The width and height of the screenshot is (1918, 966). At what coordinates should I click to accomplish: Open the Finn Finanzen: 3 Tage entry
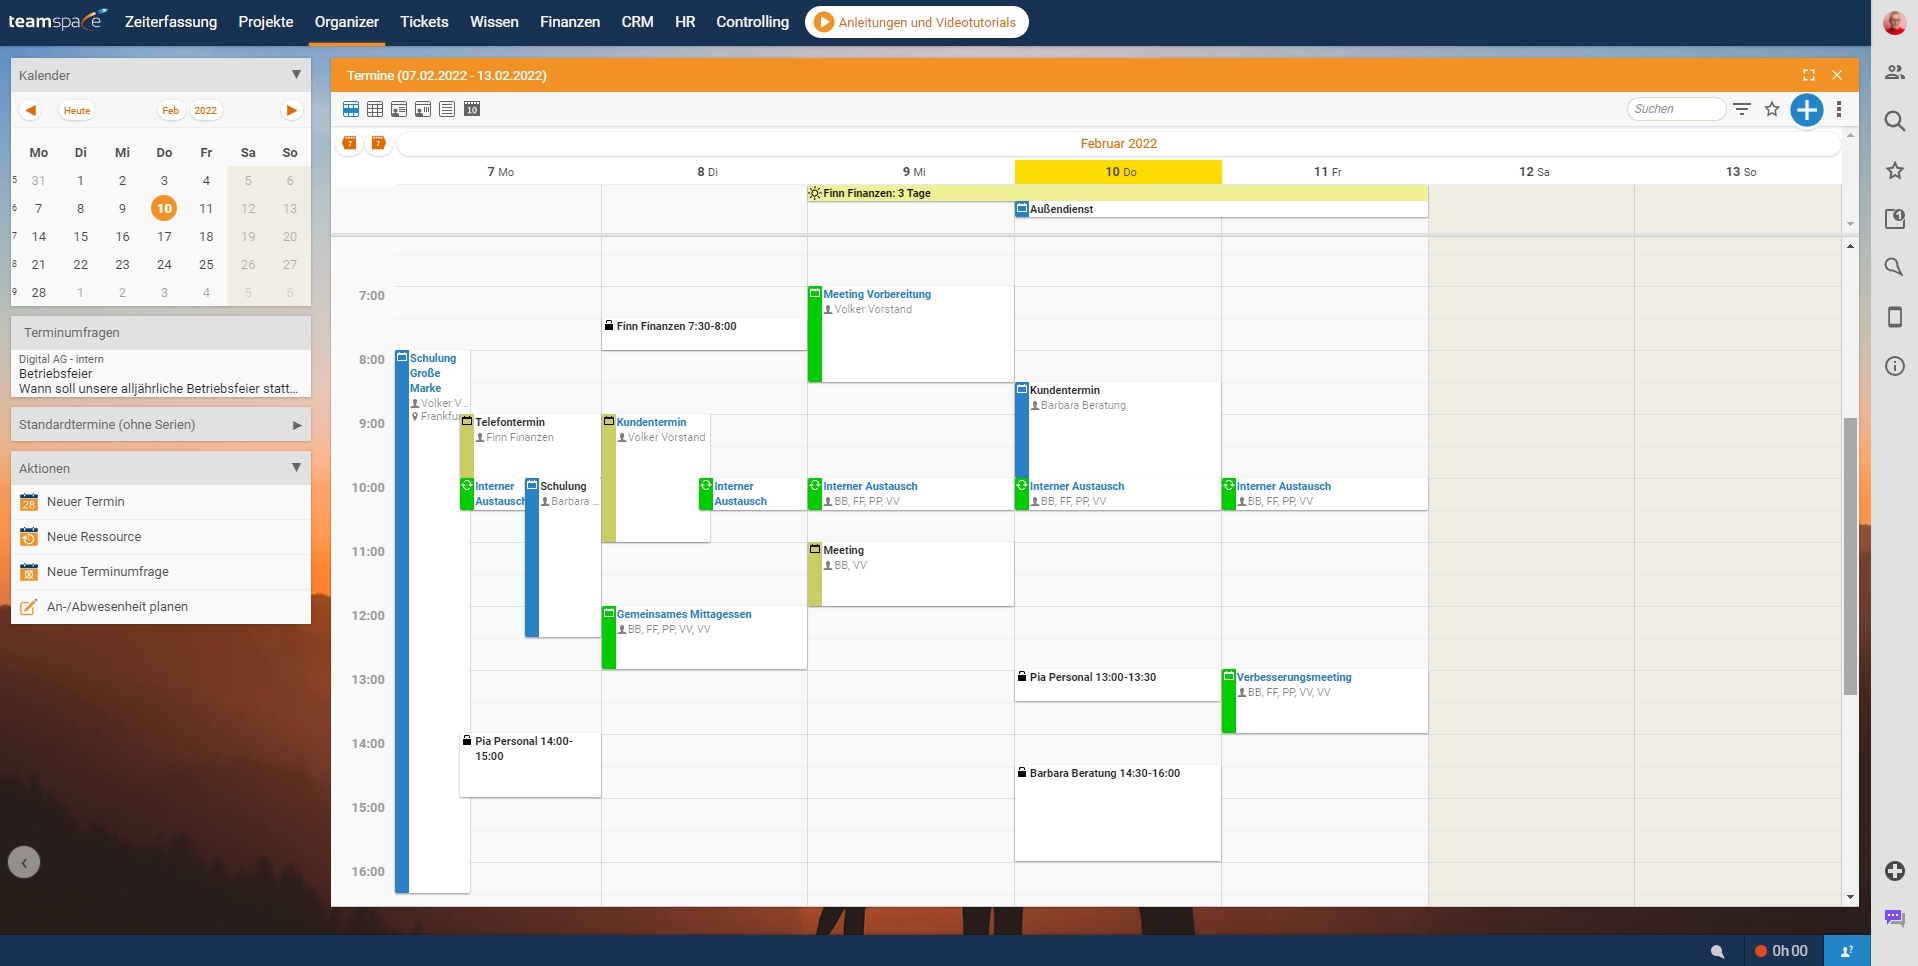[x=1117, y=193]
